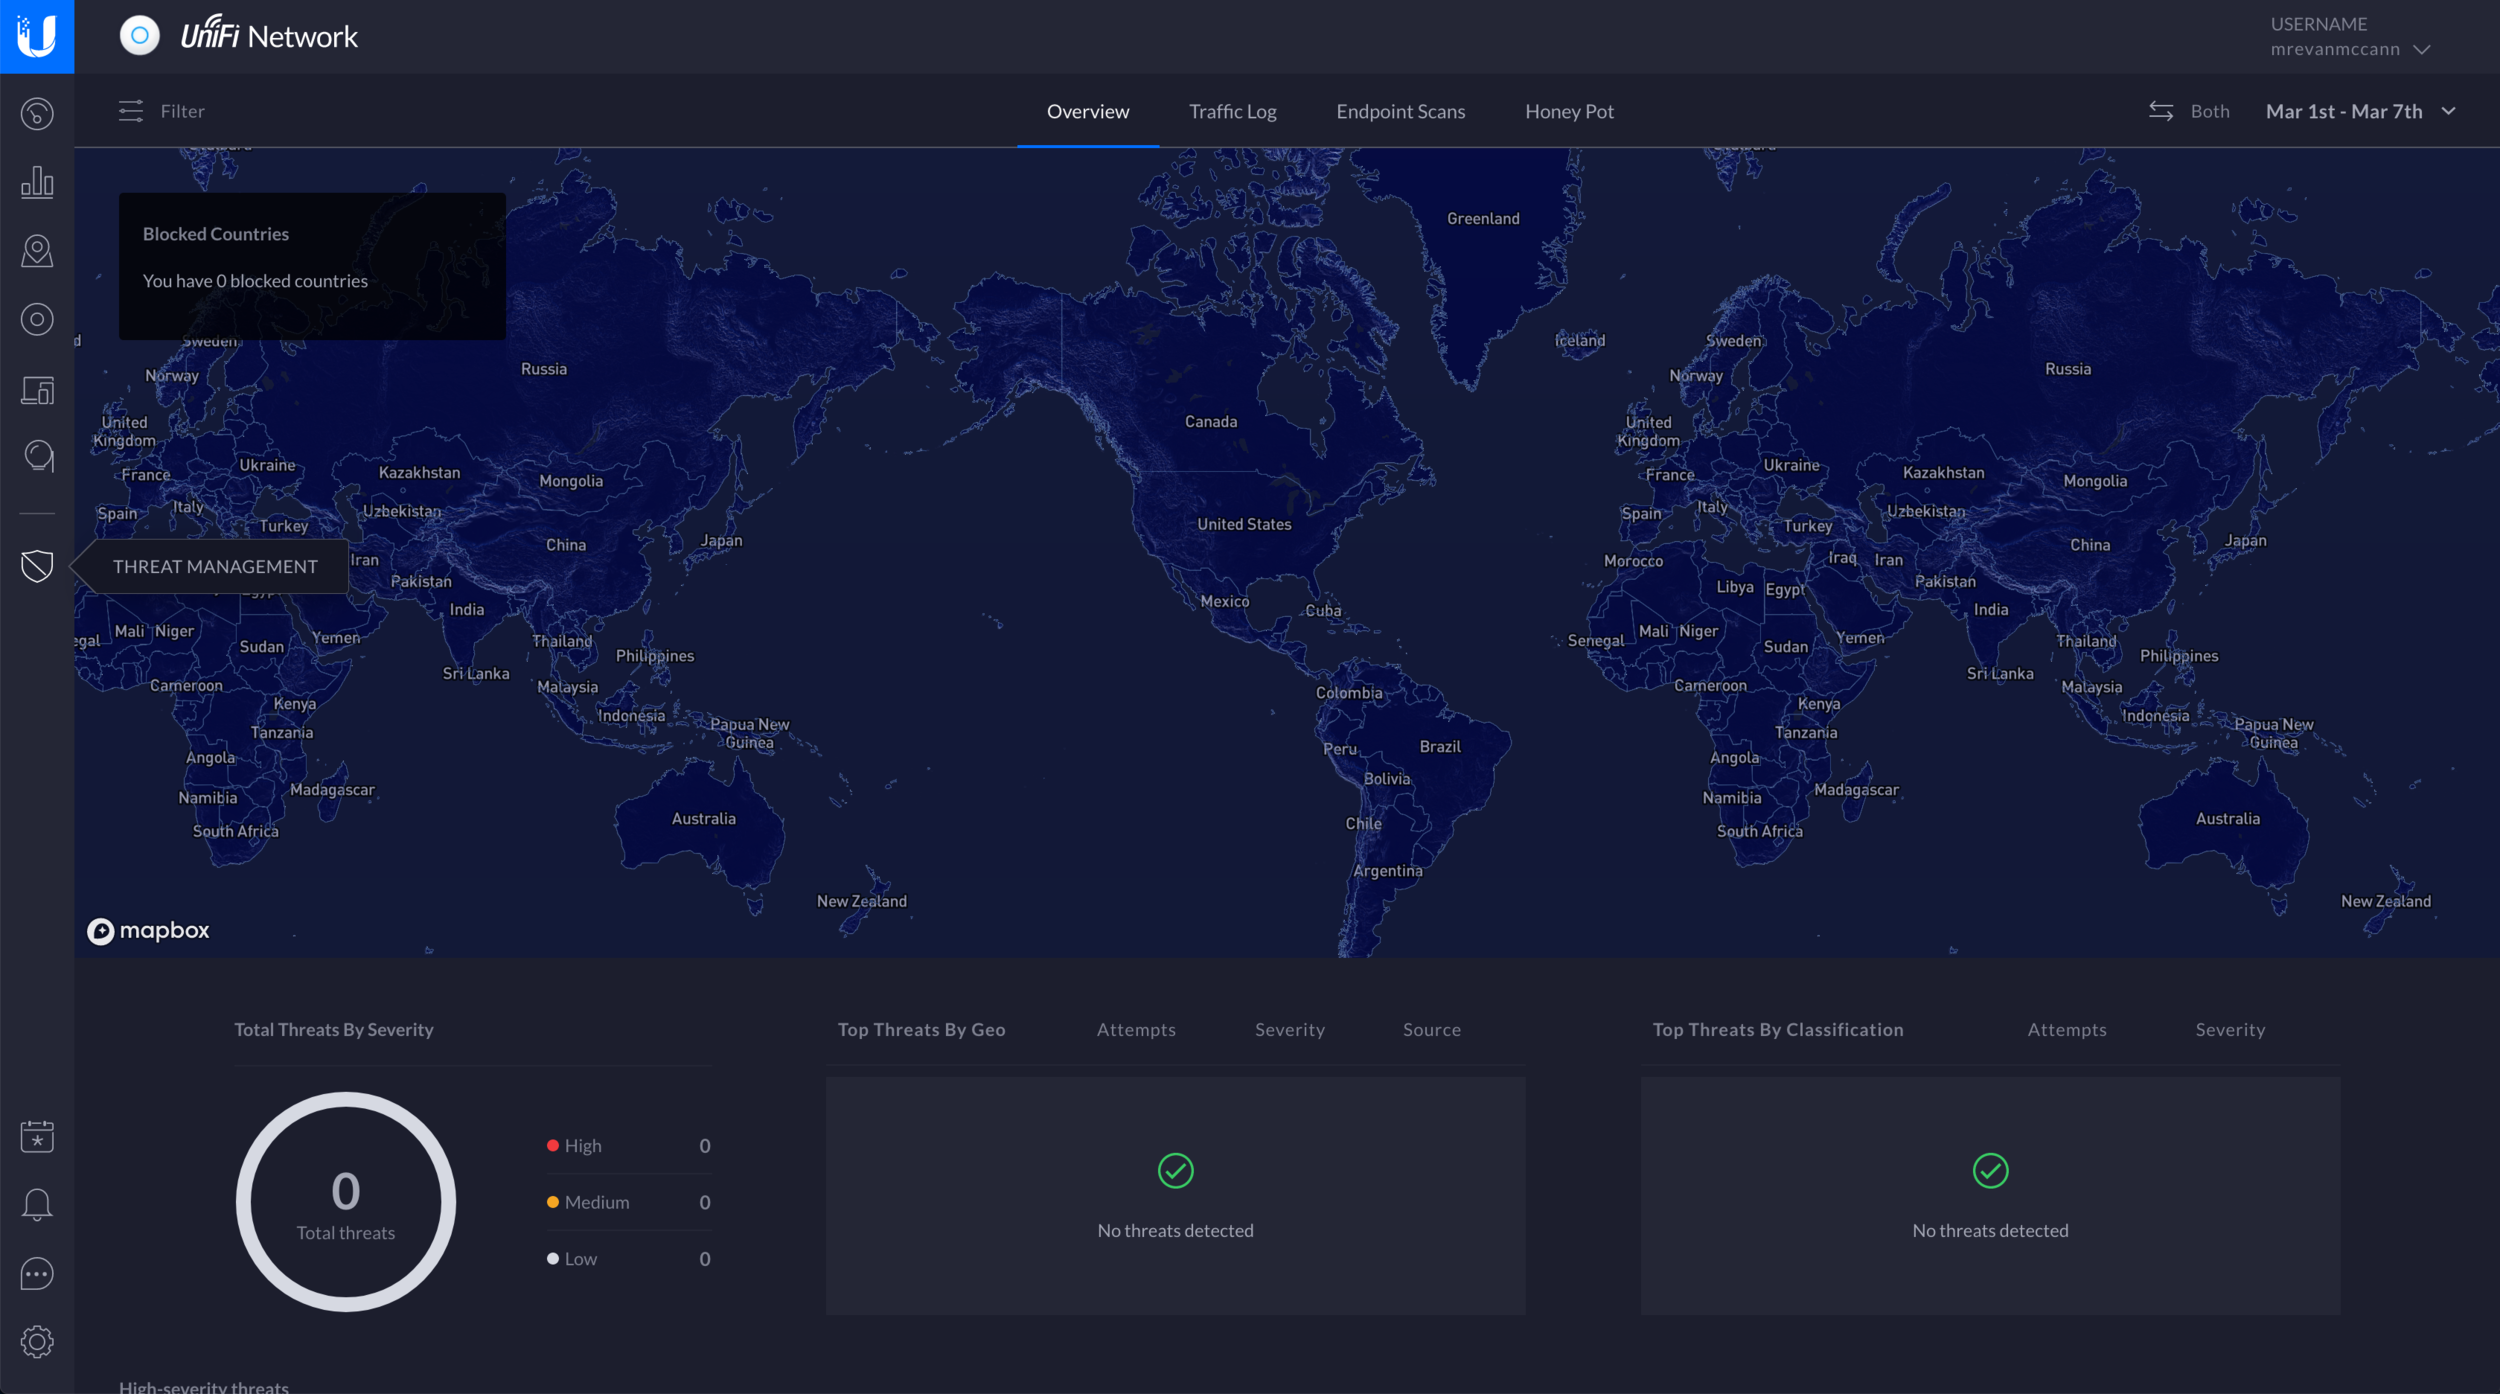2500x1394 pixels.
Task: Open the Alerts bell icon
Action: coord(37,1205)
